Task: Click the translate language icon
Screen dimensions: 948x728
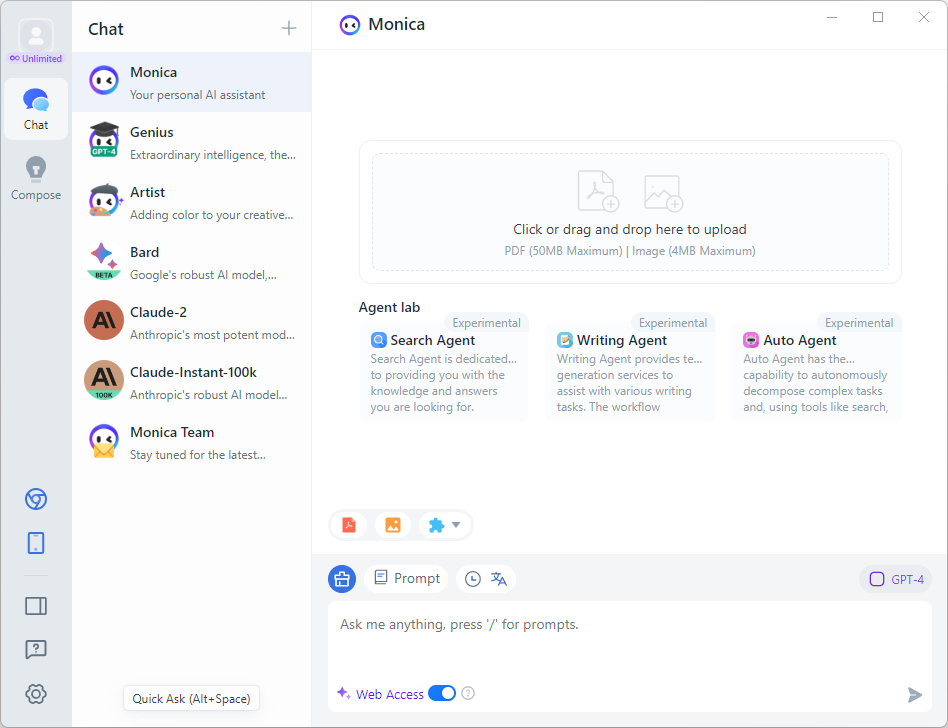Action: tap(499, 579)
